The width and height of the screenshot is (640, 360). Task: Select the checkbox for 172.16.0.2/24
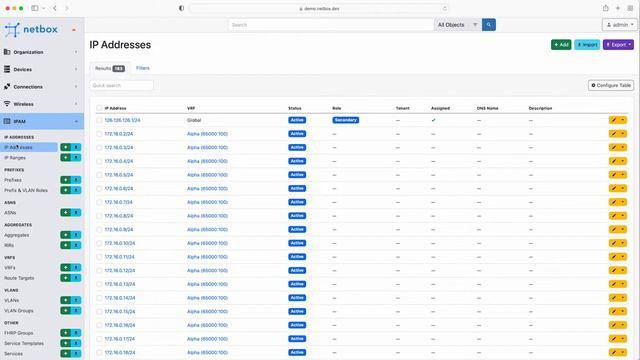[99, 134]
